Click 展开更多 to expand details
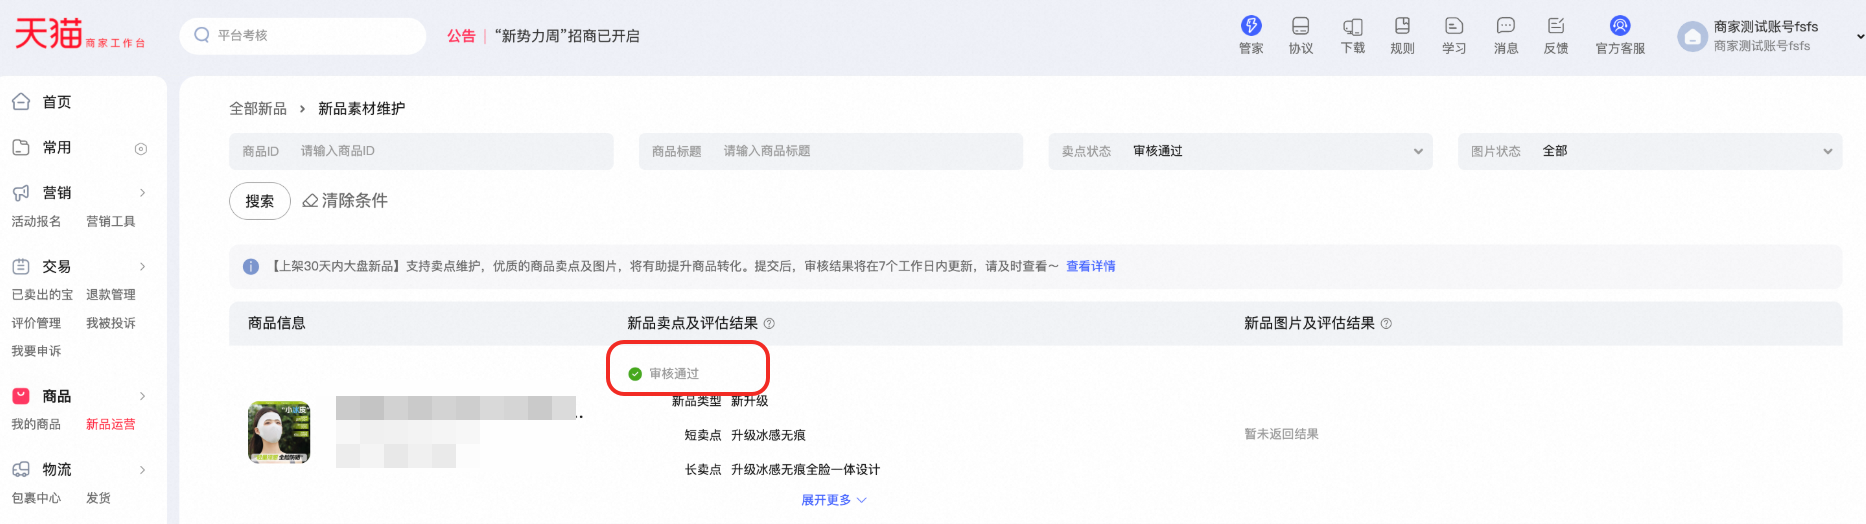 tap(834, 500)
